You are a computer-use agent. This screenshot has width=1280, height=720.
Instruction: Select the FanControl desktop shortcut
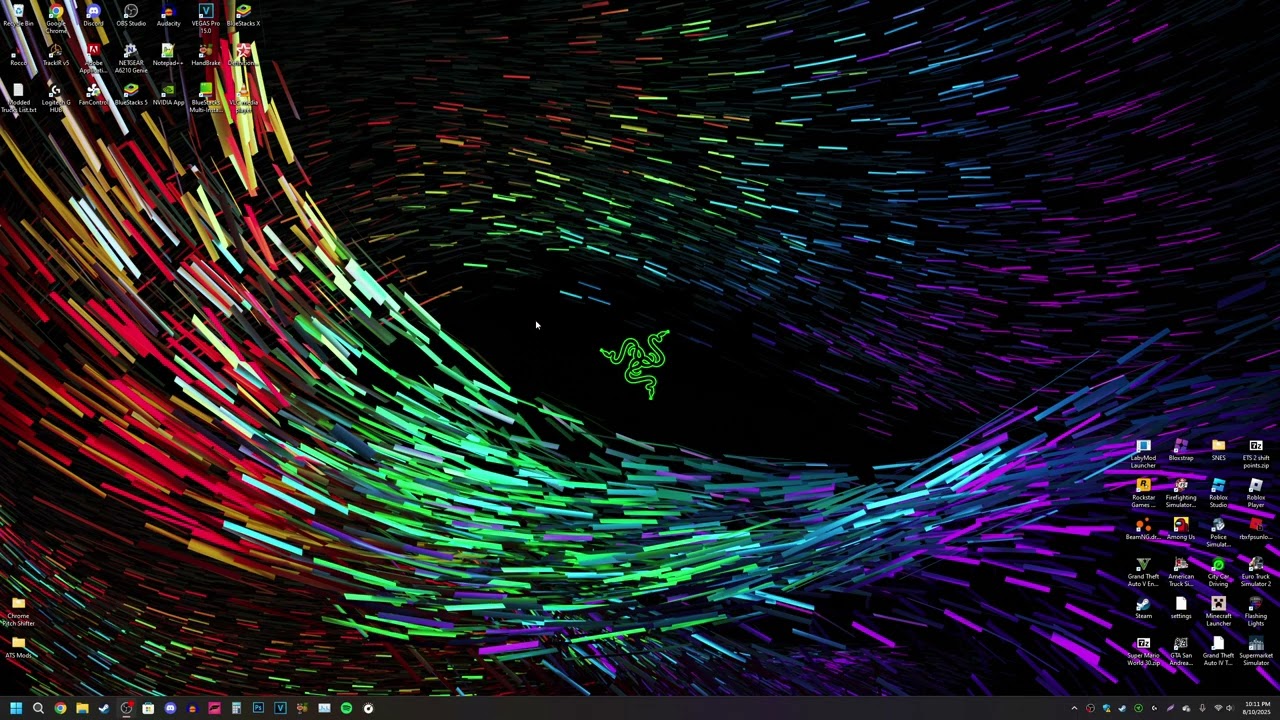[x=93, y=95]
